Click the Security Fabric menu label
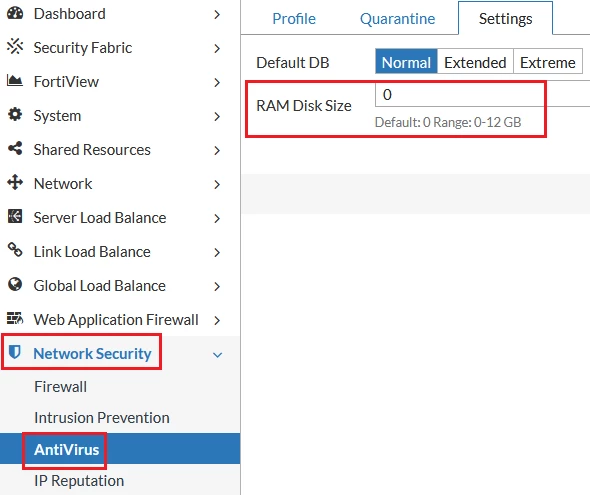The height and width of the screenshot is (495, 590). point(83,48)
